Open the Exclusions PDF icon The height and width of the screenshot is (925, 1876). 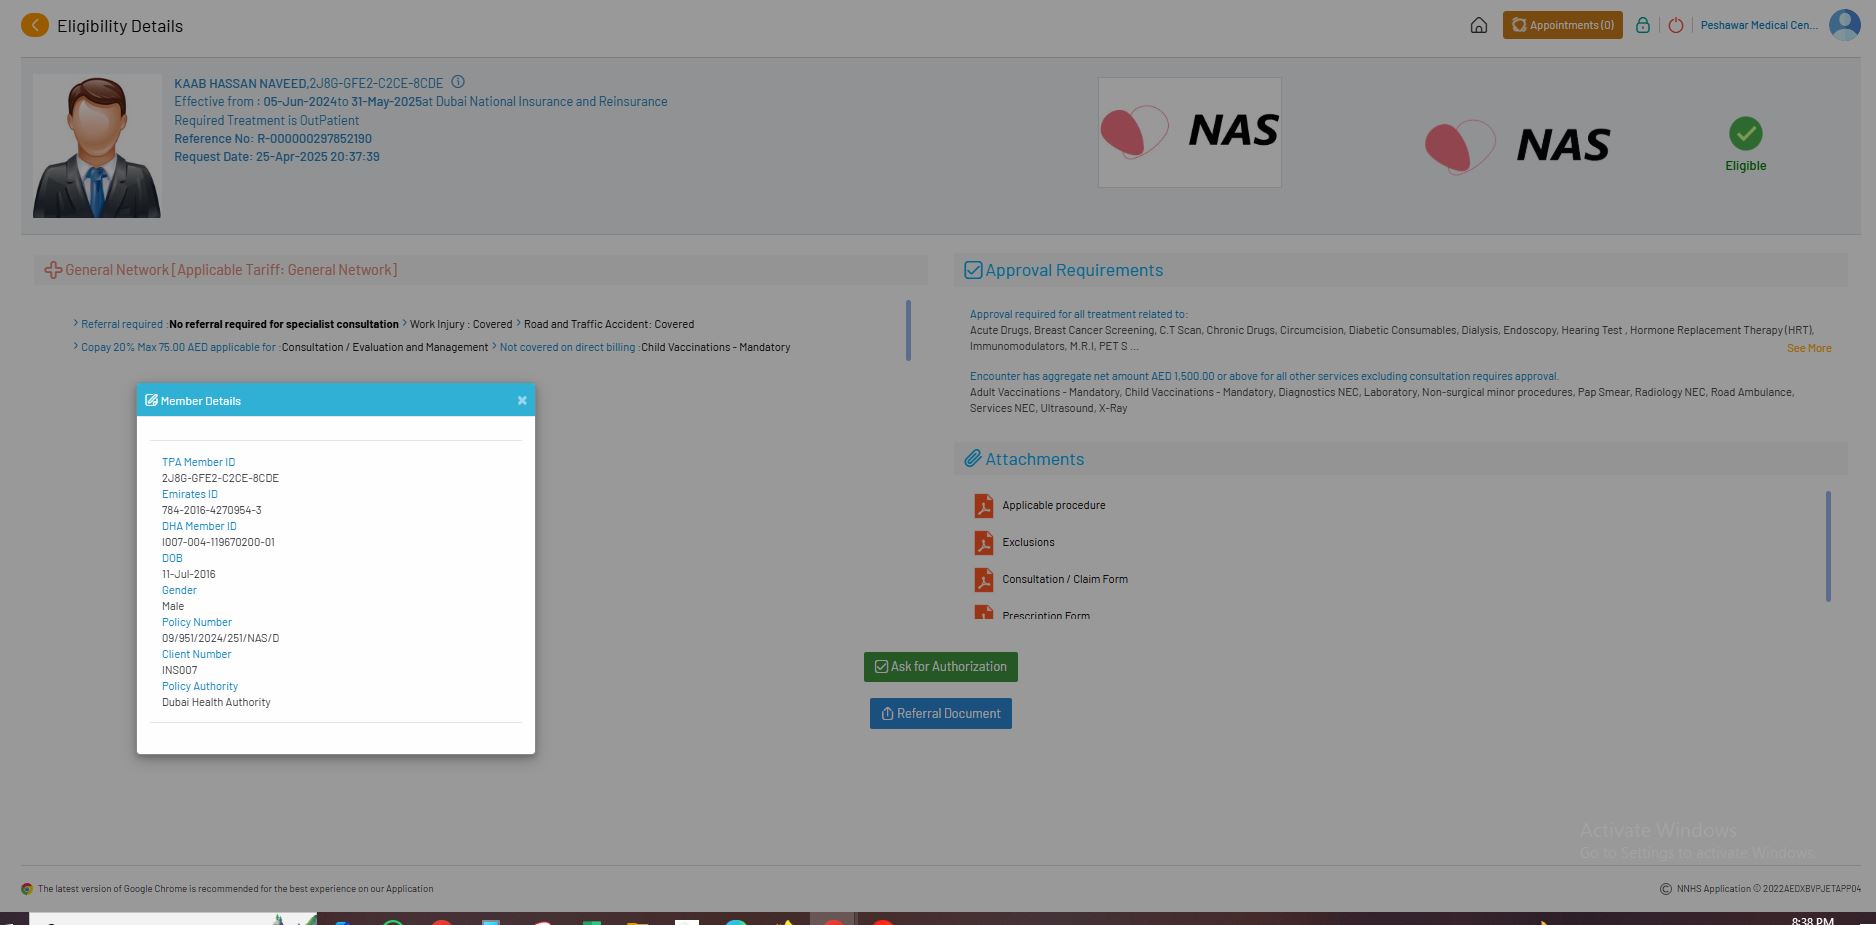pyautogui.click(x=984, y=543)
